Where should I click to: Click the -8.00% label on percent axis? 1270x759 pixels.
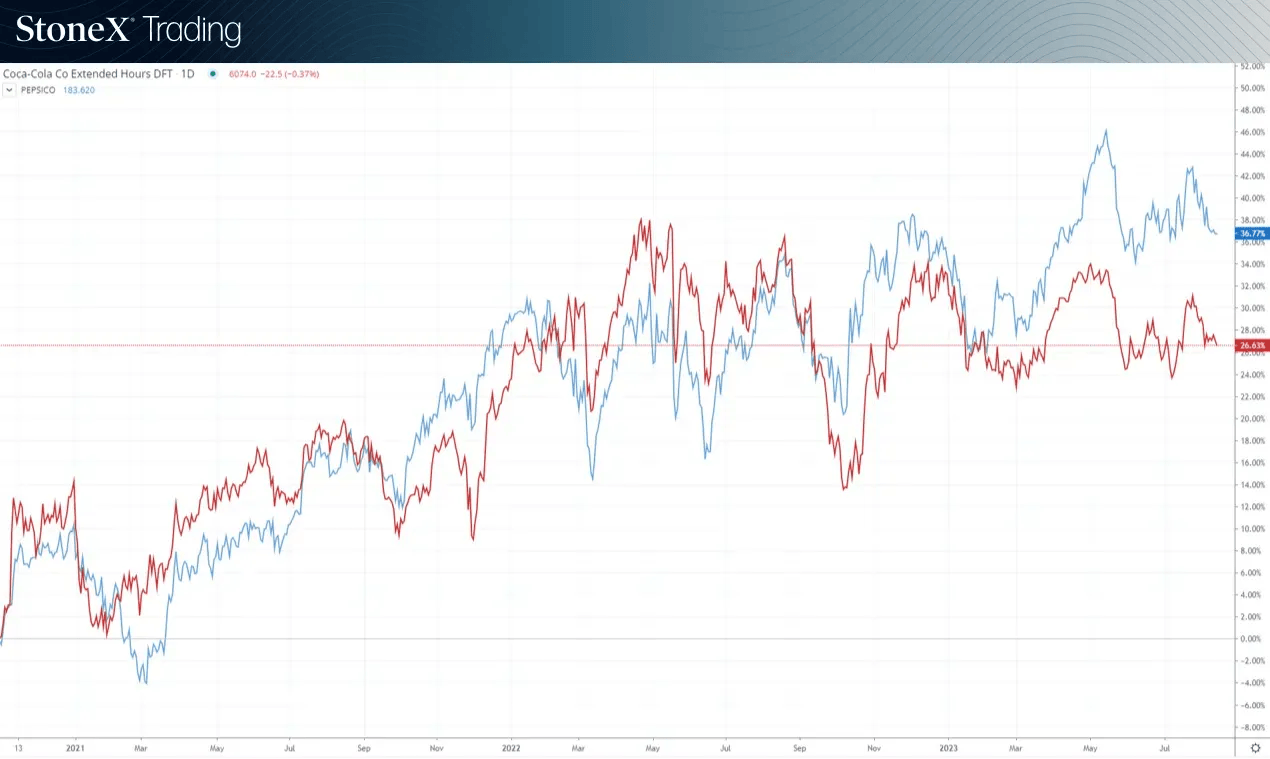tap(1252, 727)
